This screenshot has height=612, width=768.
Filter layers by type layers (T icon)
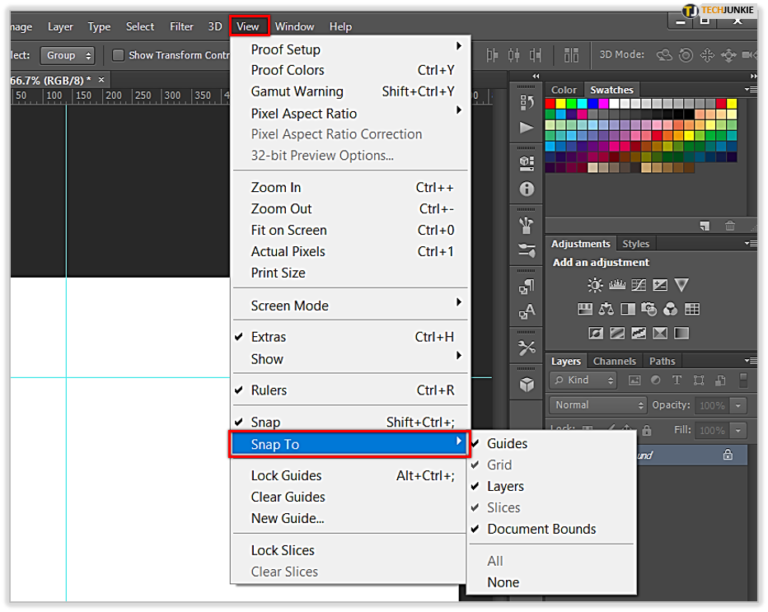point(677,380)
